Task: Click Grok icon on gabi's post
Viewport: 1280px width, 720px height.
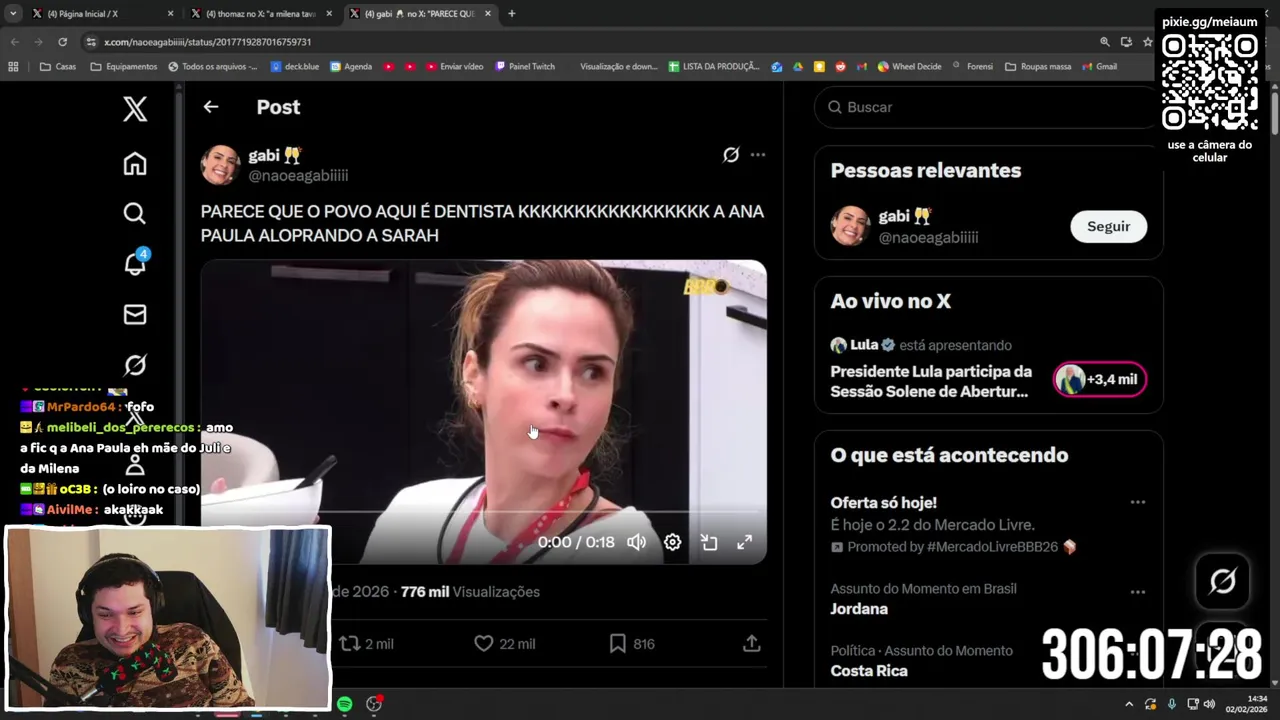Action: [x=731, y=155]
